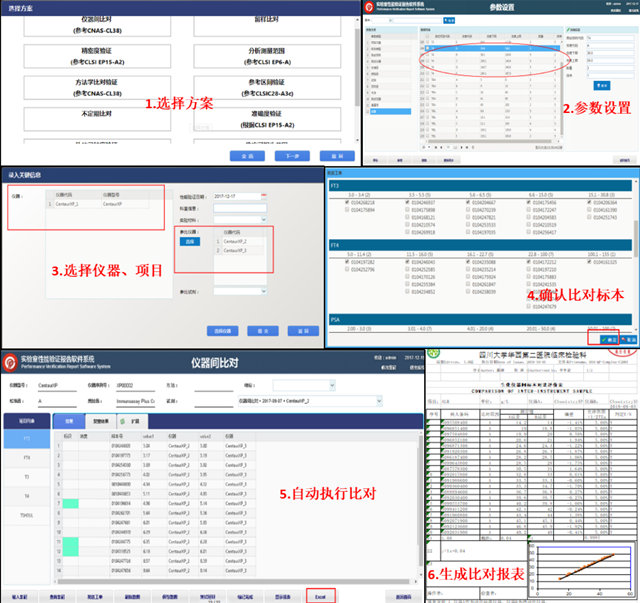640x603 pixels.
Task: Uncheck FT4 sample 0104161325
Action: (x=589, y=262)
